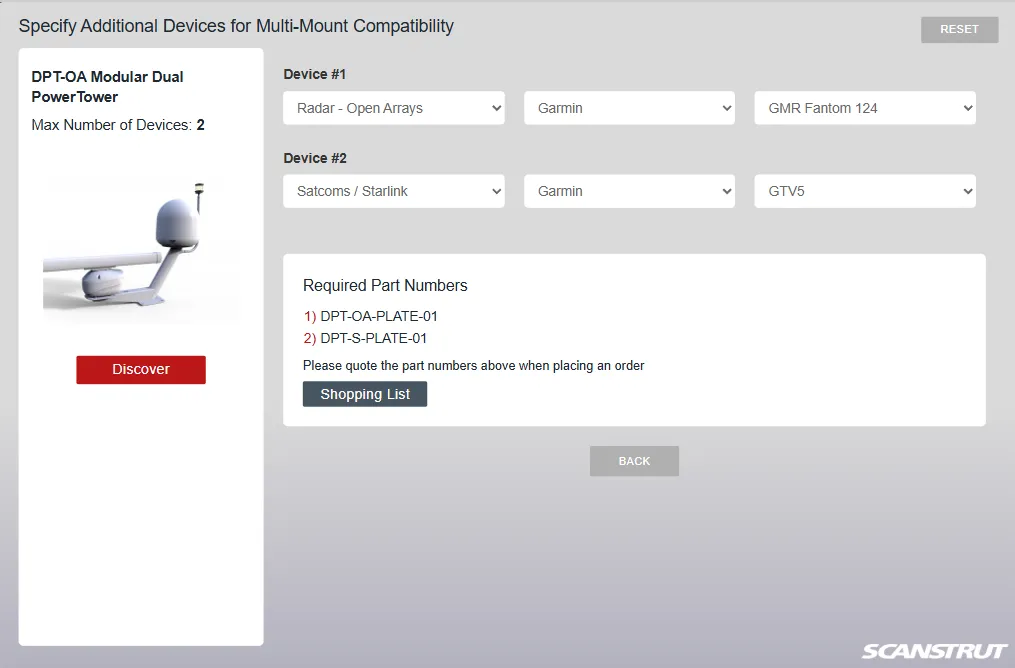
Task: Click the Required Part Numbers heading
Action: (x=385, y=285)
